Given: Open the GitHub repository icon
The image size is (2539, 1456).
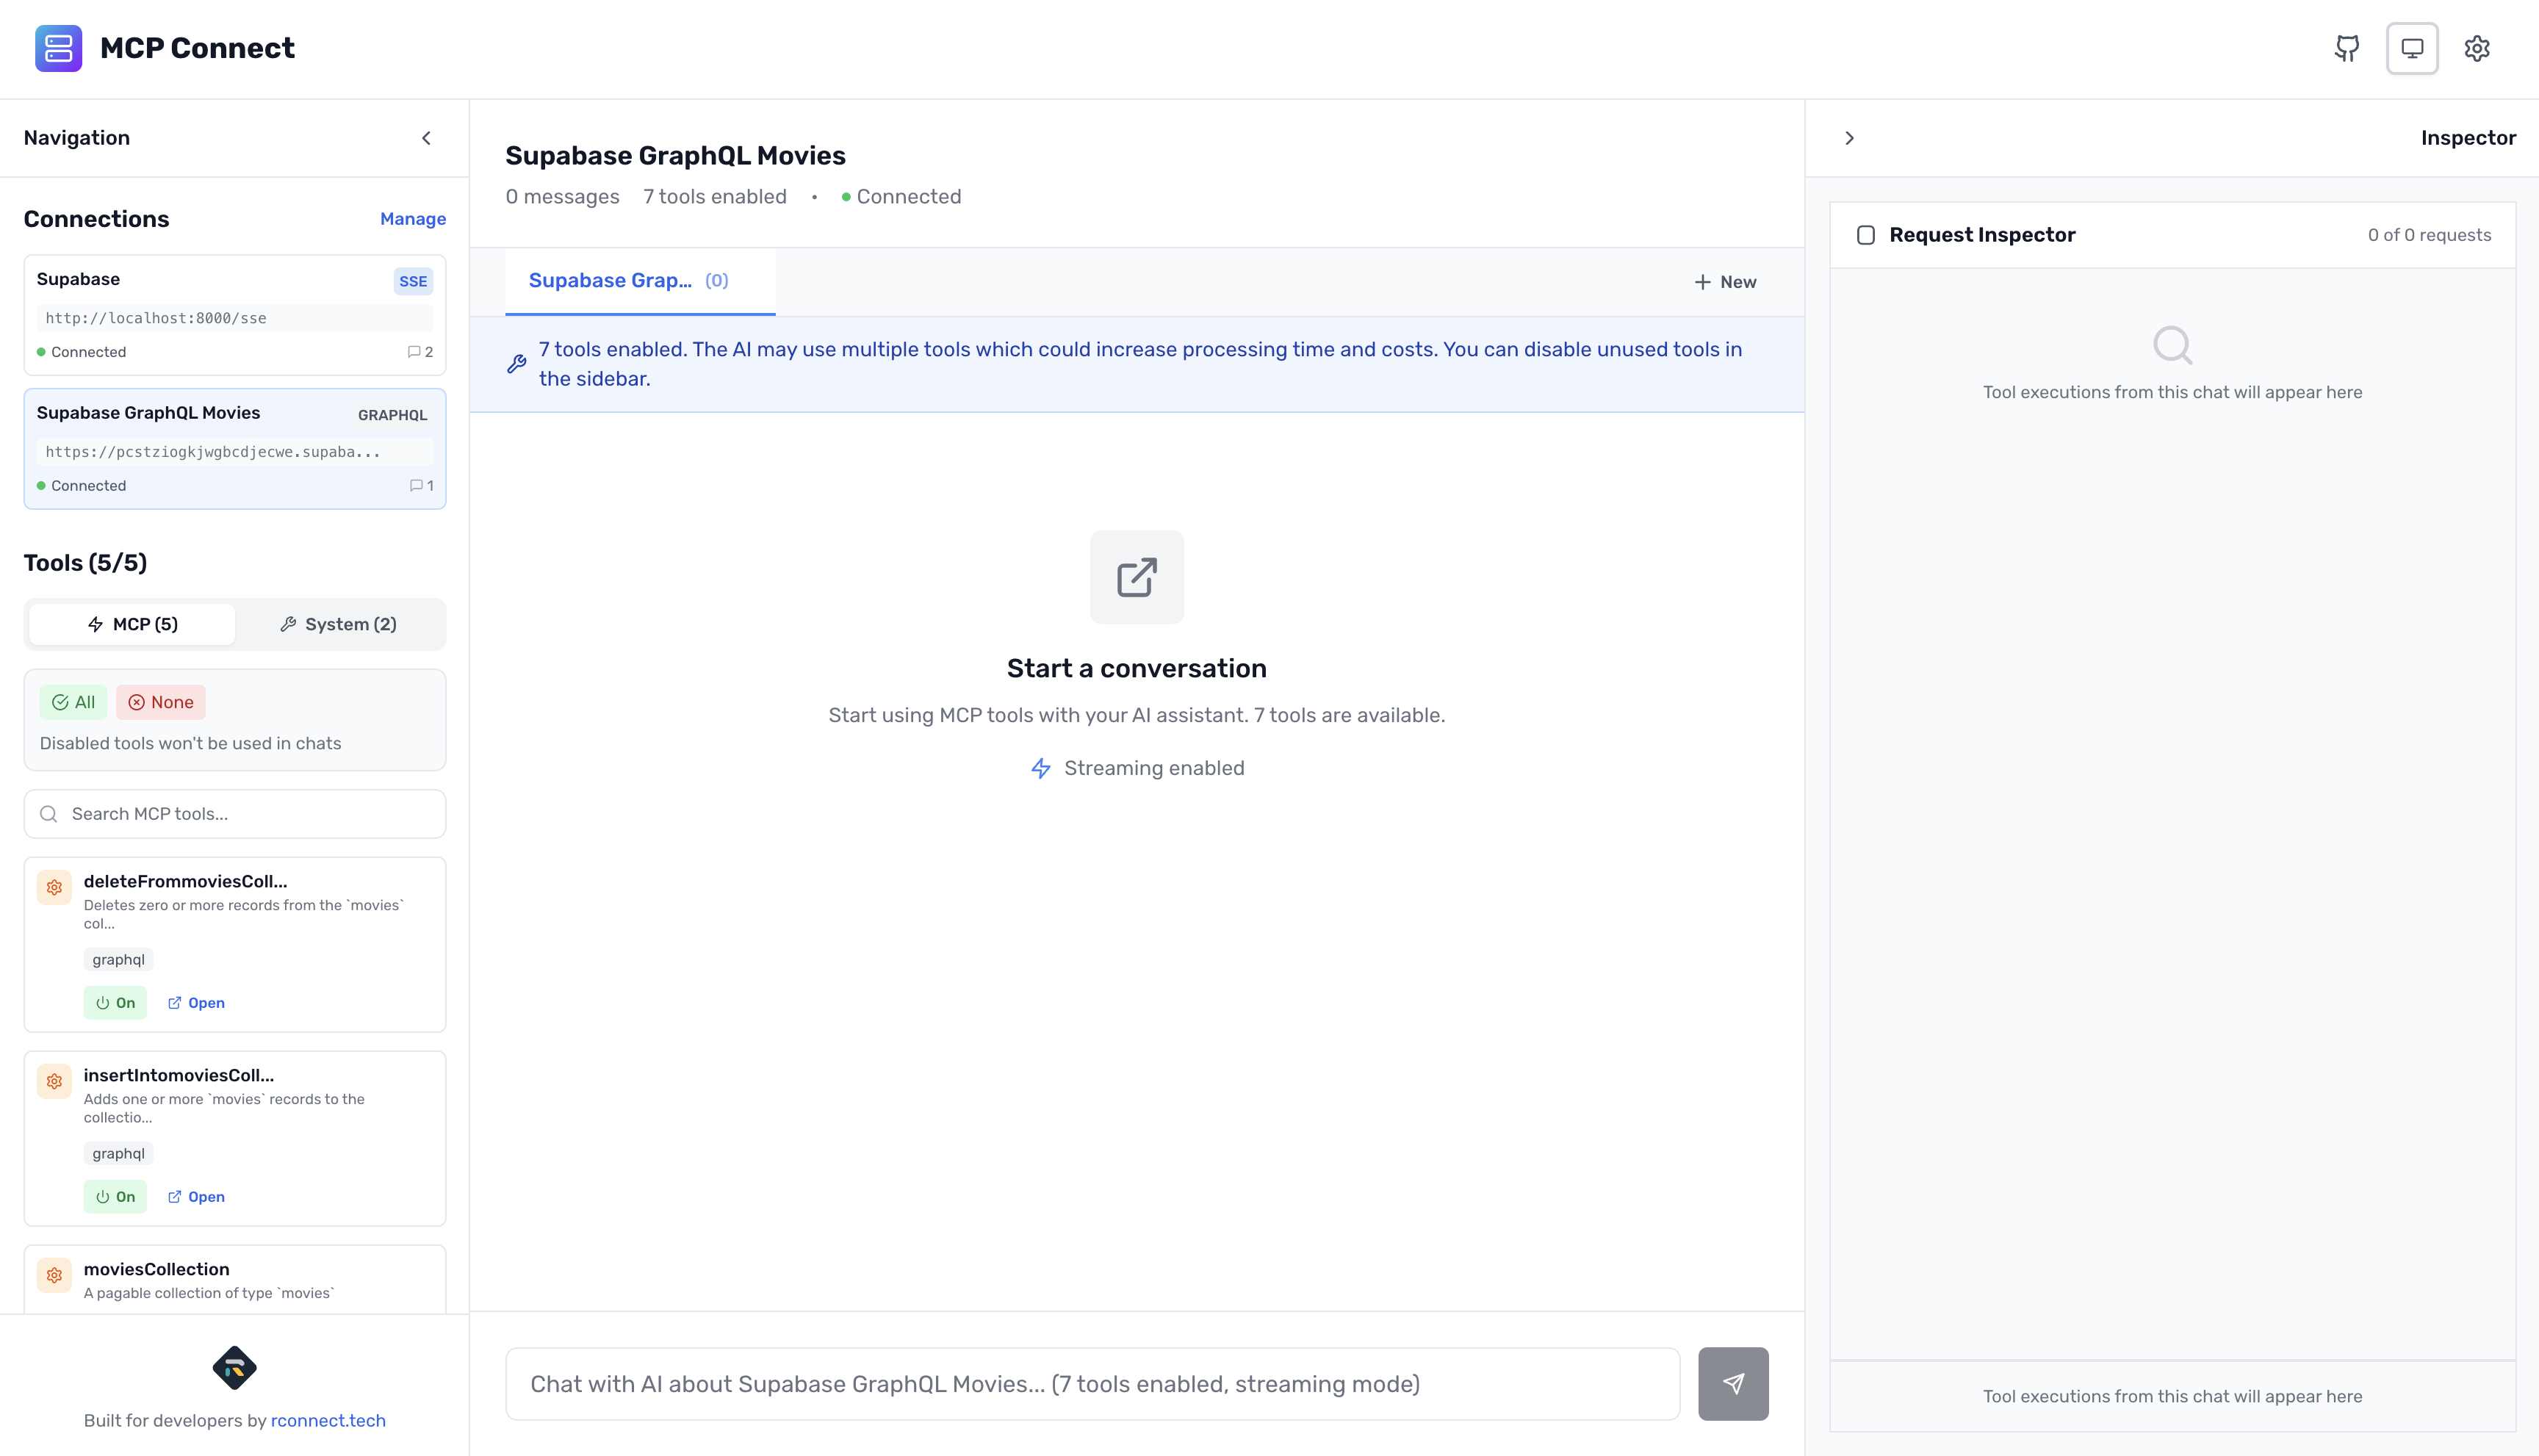Looking at the screenshot, I should click(2347, 48).
